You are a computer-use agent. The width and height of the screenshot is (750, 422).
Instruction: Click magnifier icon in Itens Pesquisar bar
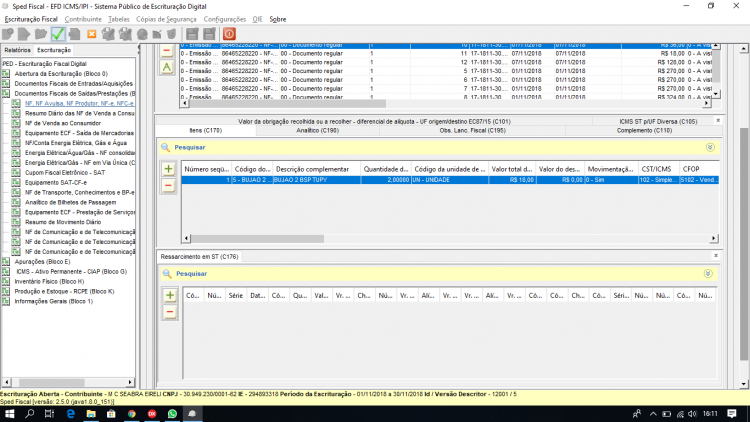point(165,147)
